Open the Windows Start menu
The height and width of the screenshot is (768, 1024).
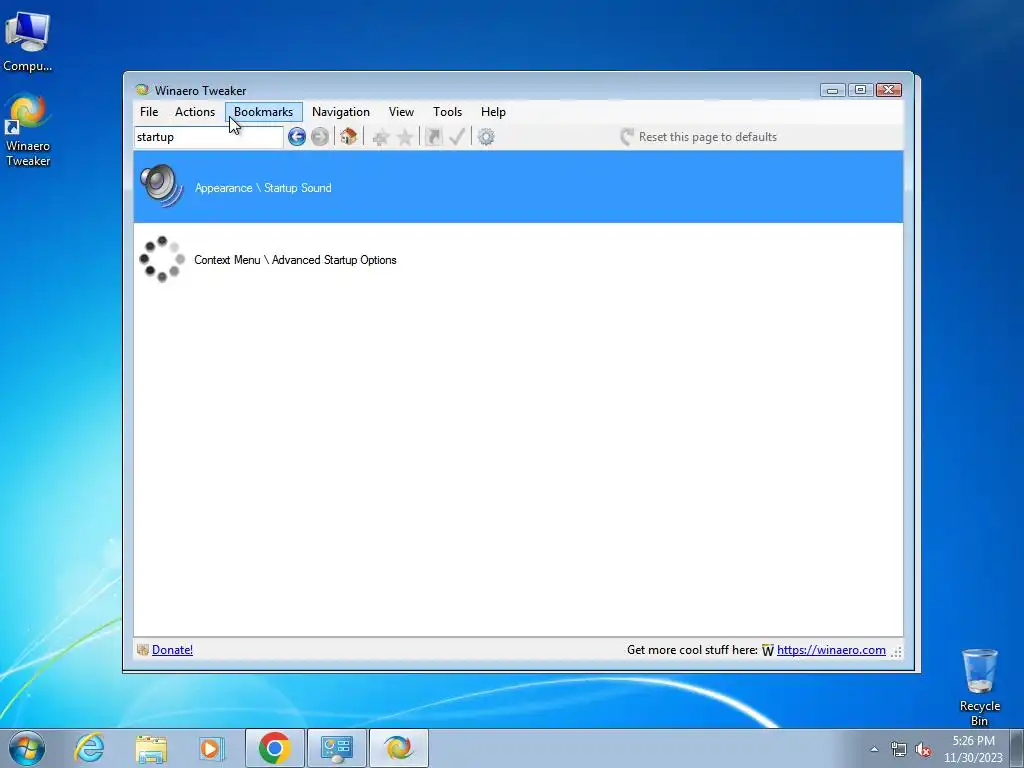27,748
